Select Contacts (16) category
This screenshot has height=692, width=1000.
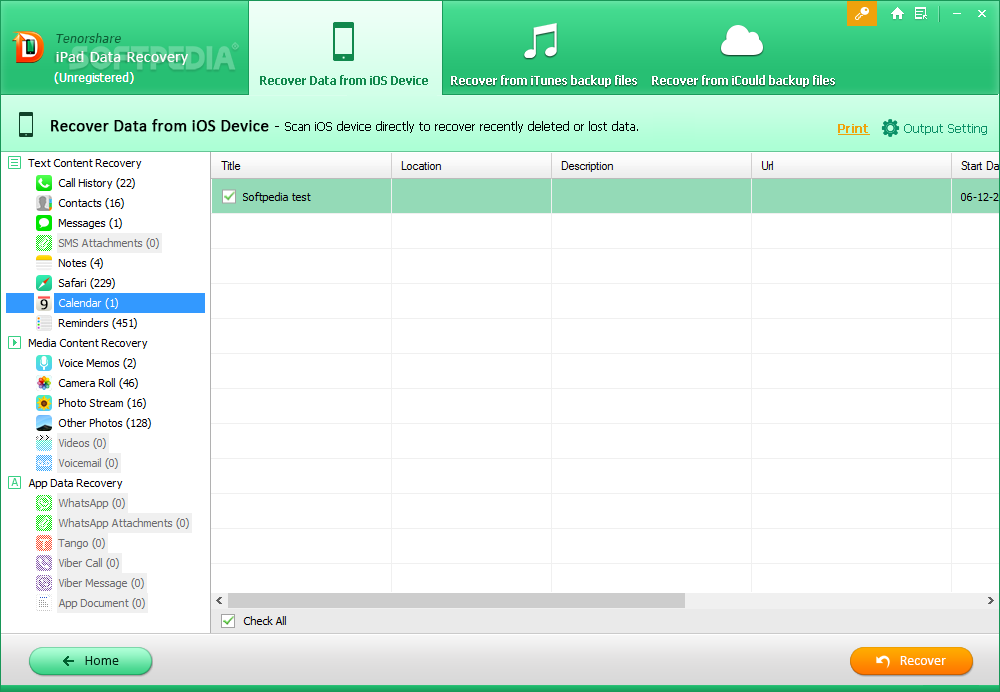(x=91, y=203)
